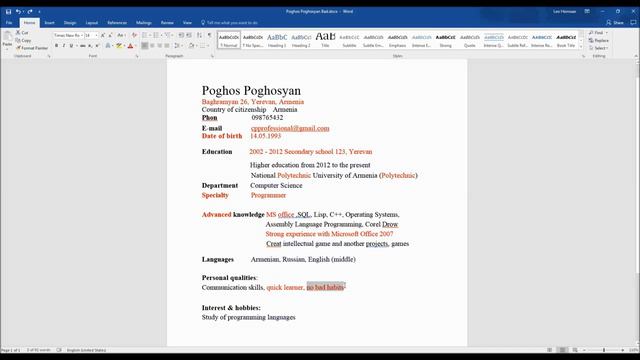The width and height of the screenshot is (640, 360).
Task: Copy the selected text
Action: (x=23, y=40)
